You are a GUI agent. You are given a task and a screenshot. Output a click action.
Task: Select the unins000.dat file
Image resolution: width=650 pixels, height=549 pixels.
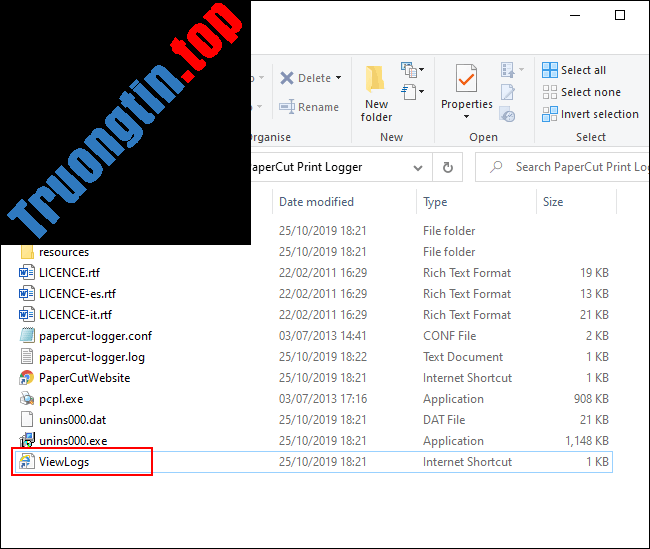tap(73, 420)
